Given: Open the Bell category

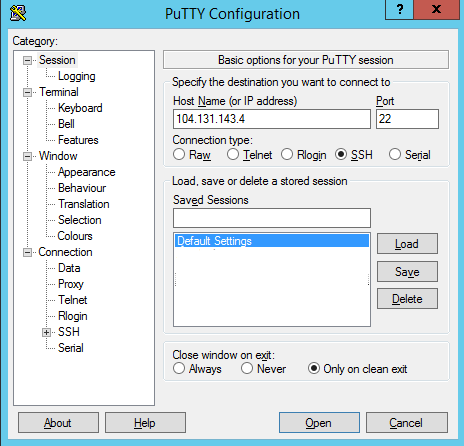Looking at the screenshot, I should coord(66,124).
